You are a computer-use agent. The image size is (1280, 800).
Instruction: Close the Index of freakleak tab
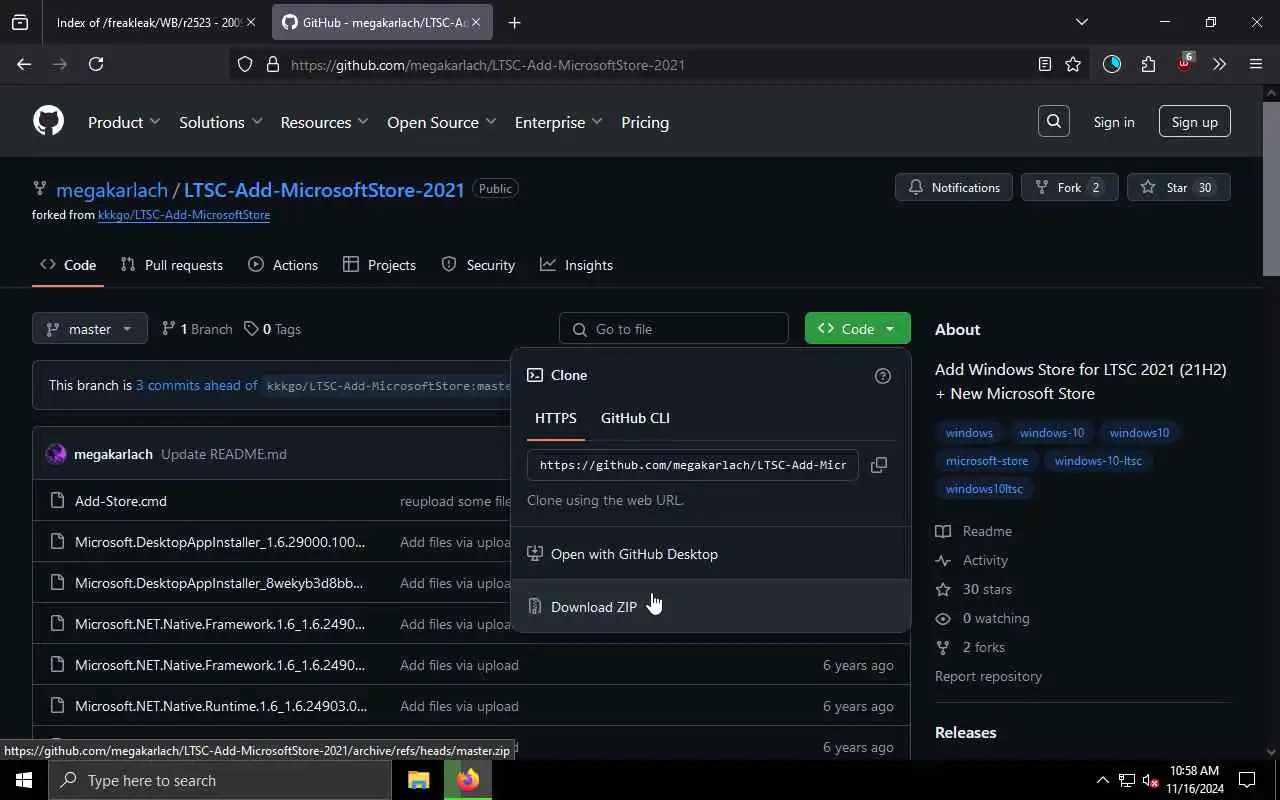pyautogui.click(x=250, y=22)
